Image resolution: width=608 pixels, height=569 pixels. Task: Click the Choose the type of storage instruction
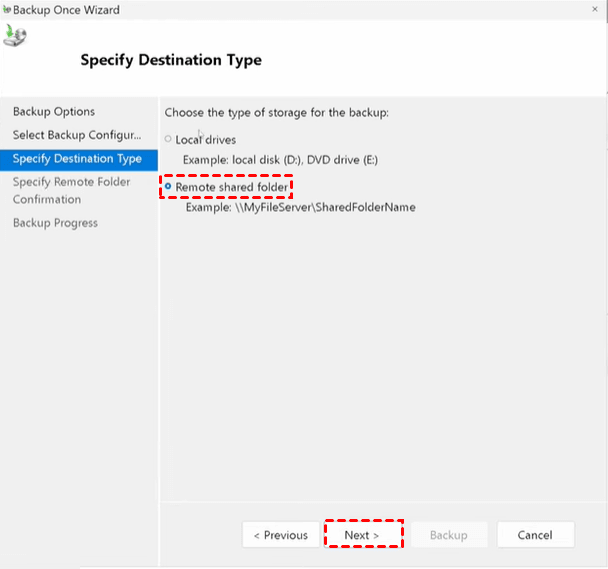tap(276, 113)
